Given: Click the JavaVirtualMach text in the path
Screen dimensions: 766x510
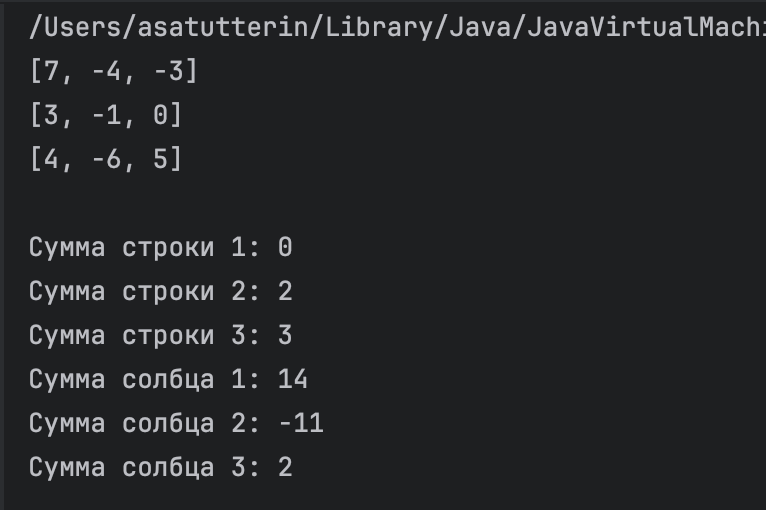Looking at the screenshot, I should coord(646,27).
